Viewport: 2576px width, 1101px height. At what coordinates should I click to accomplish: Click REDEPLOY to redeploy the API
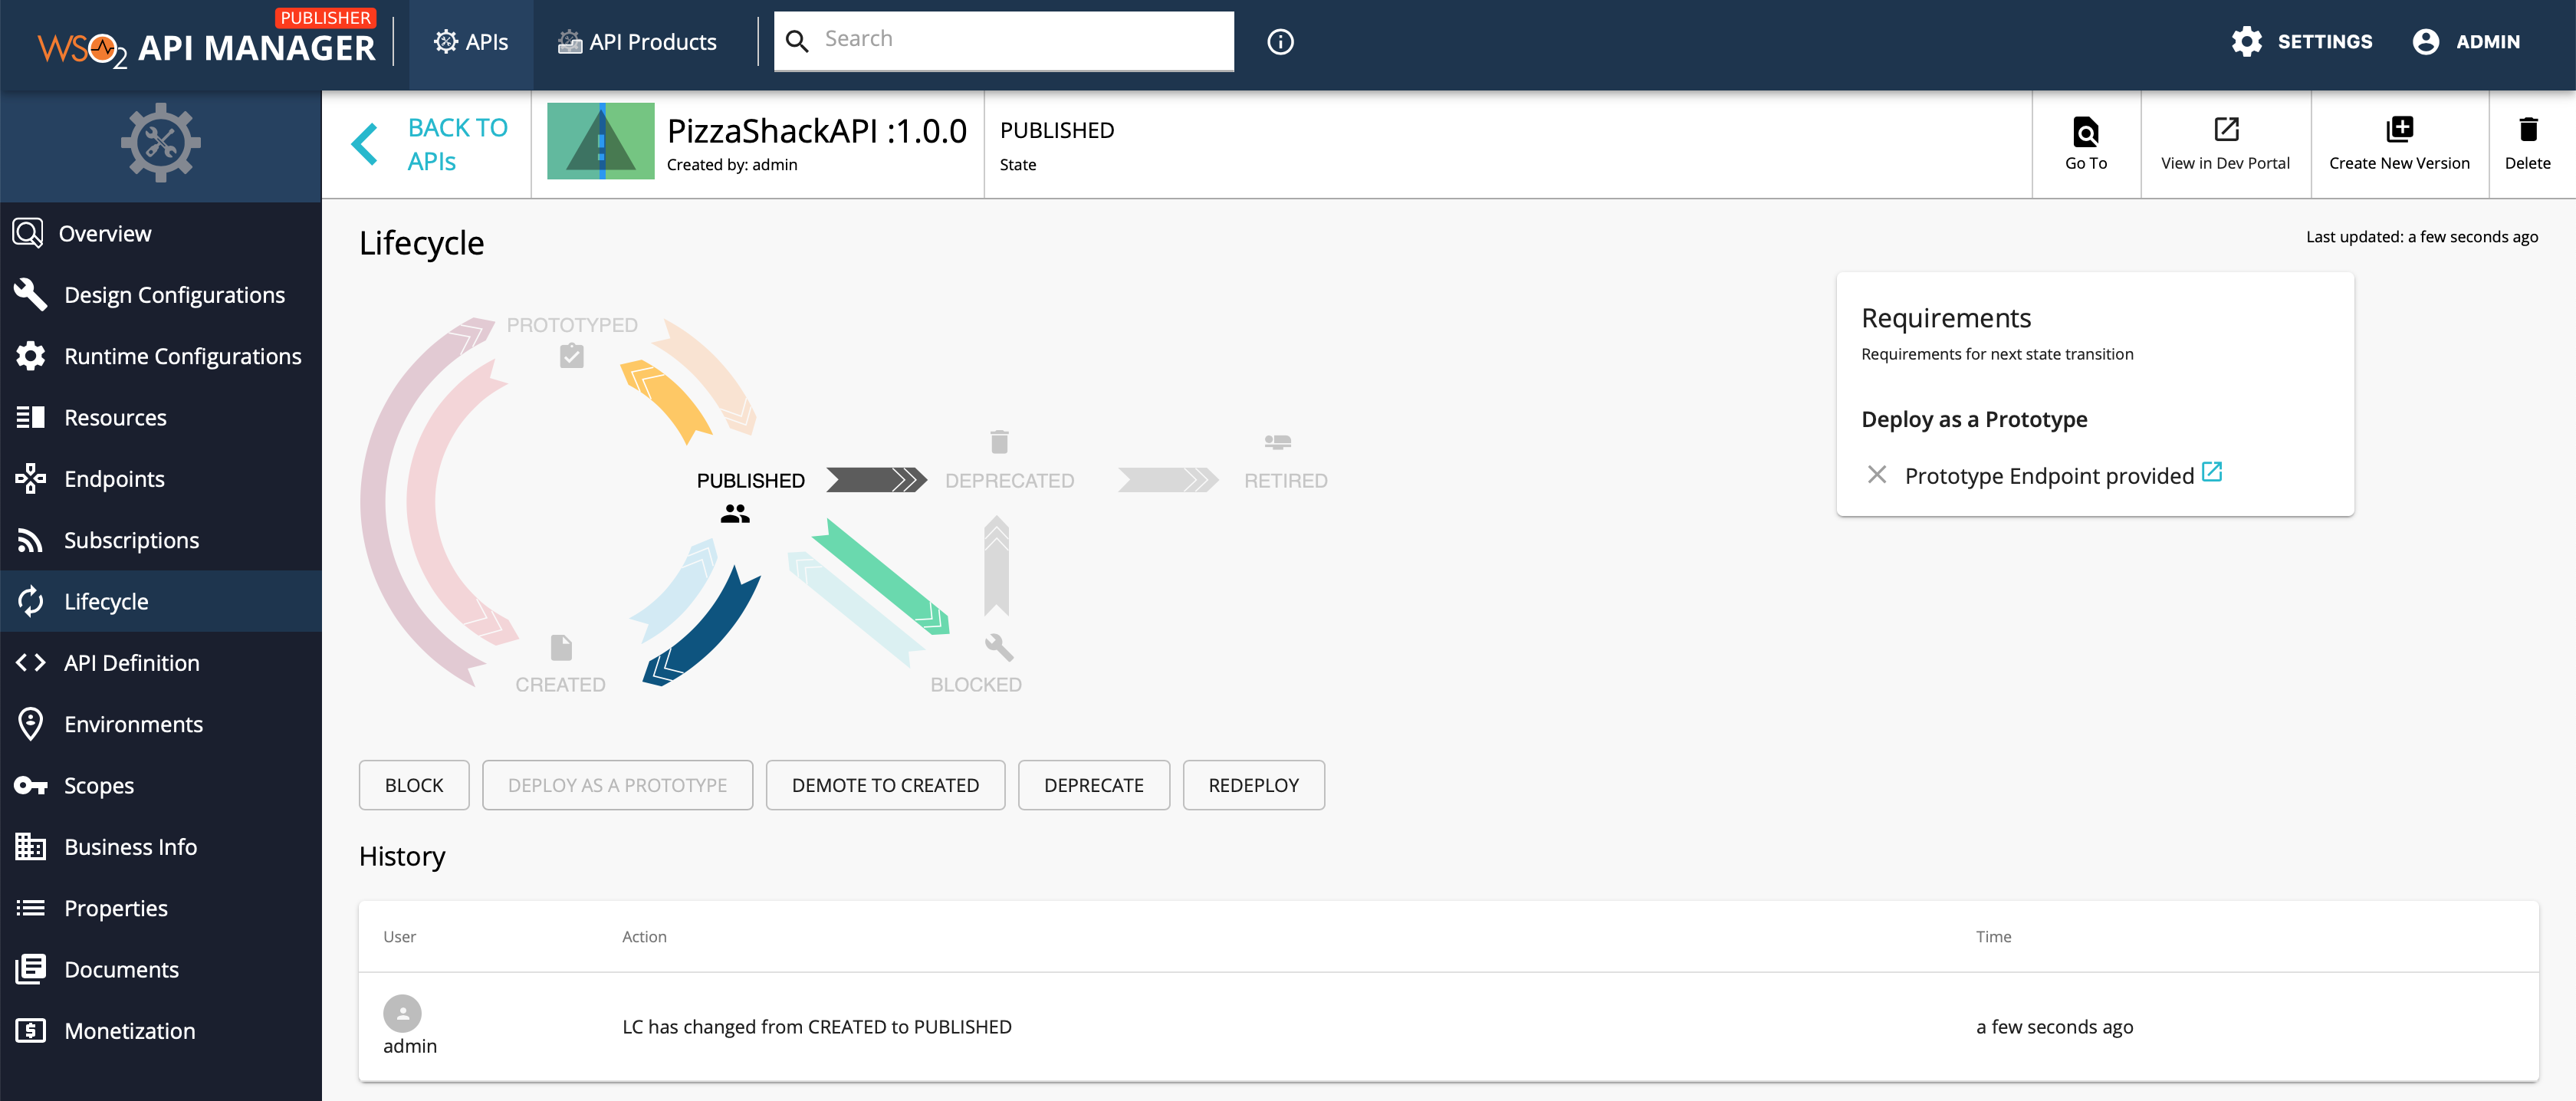pos(1253,785)
